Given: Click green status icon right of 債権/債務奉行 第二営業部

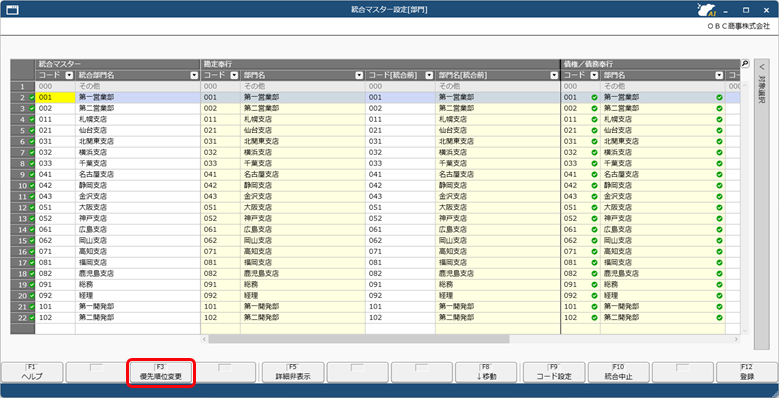Looking at the screenshot, I should click(x=719, y=108).
